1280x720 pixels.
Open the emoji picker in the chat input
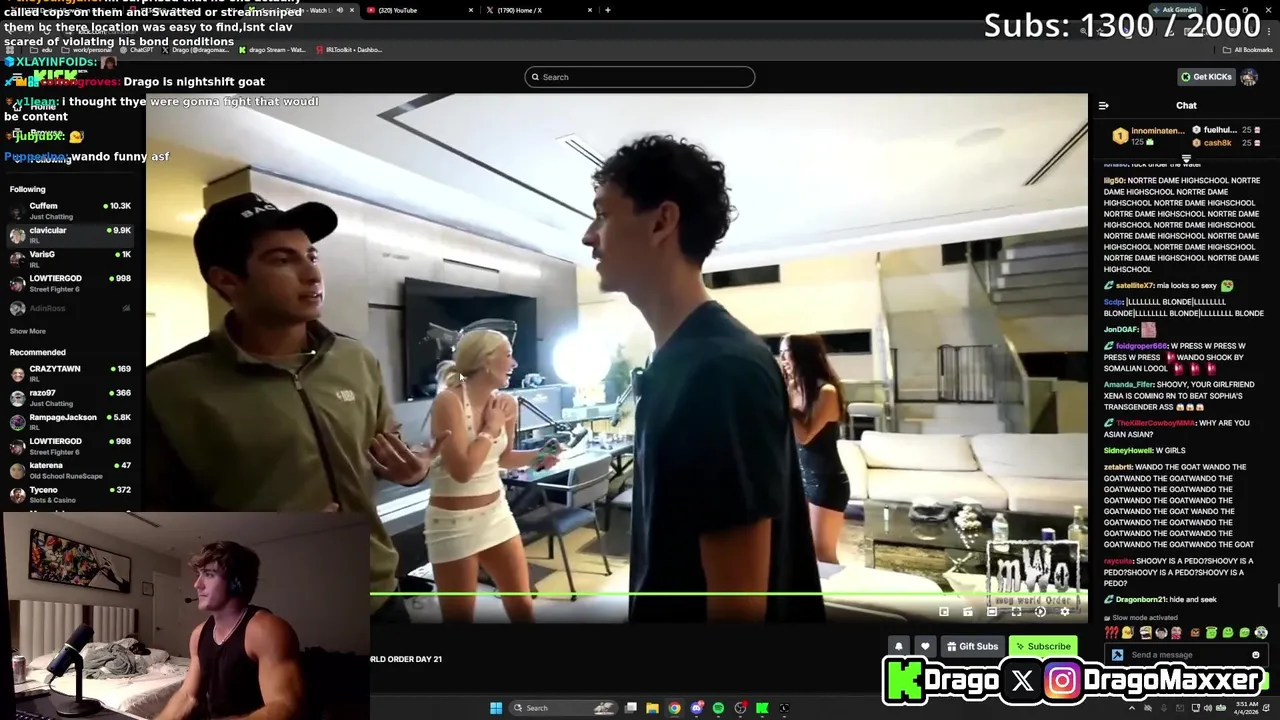point(1256,655)
